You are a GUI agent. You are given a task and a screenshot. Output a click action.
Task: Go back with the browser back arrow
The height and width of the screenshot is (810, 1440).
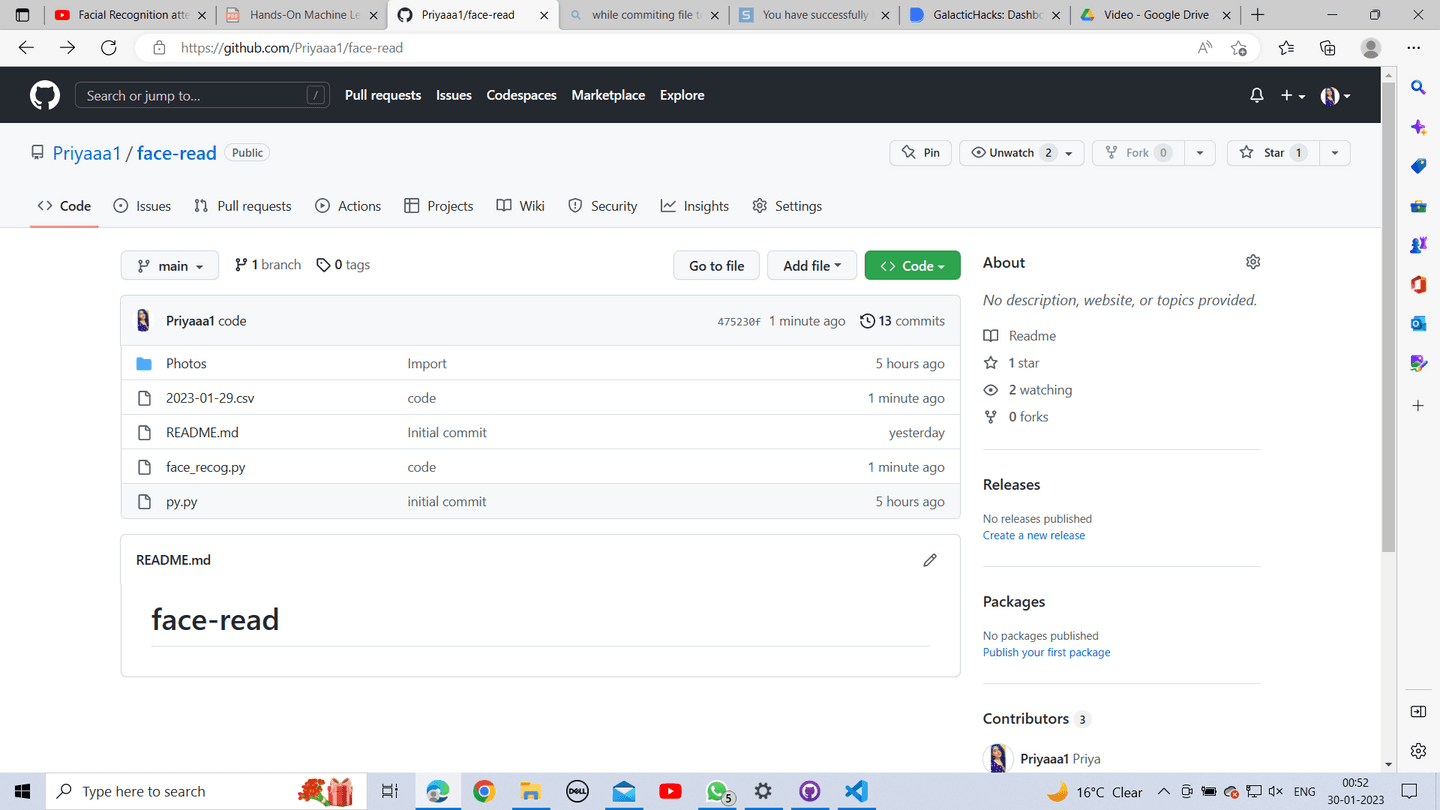[27, 48]
